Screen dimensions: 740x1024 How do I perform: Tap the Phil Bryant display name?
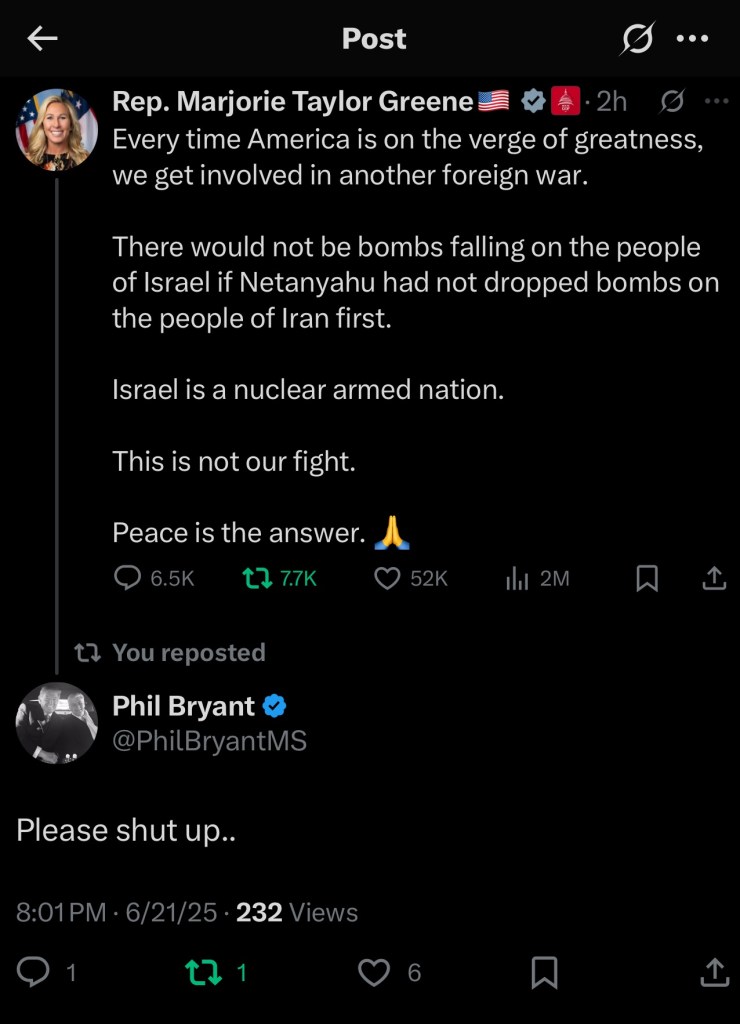tap(183, 706)
